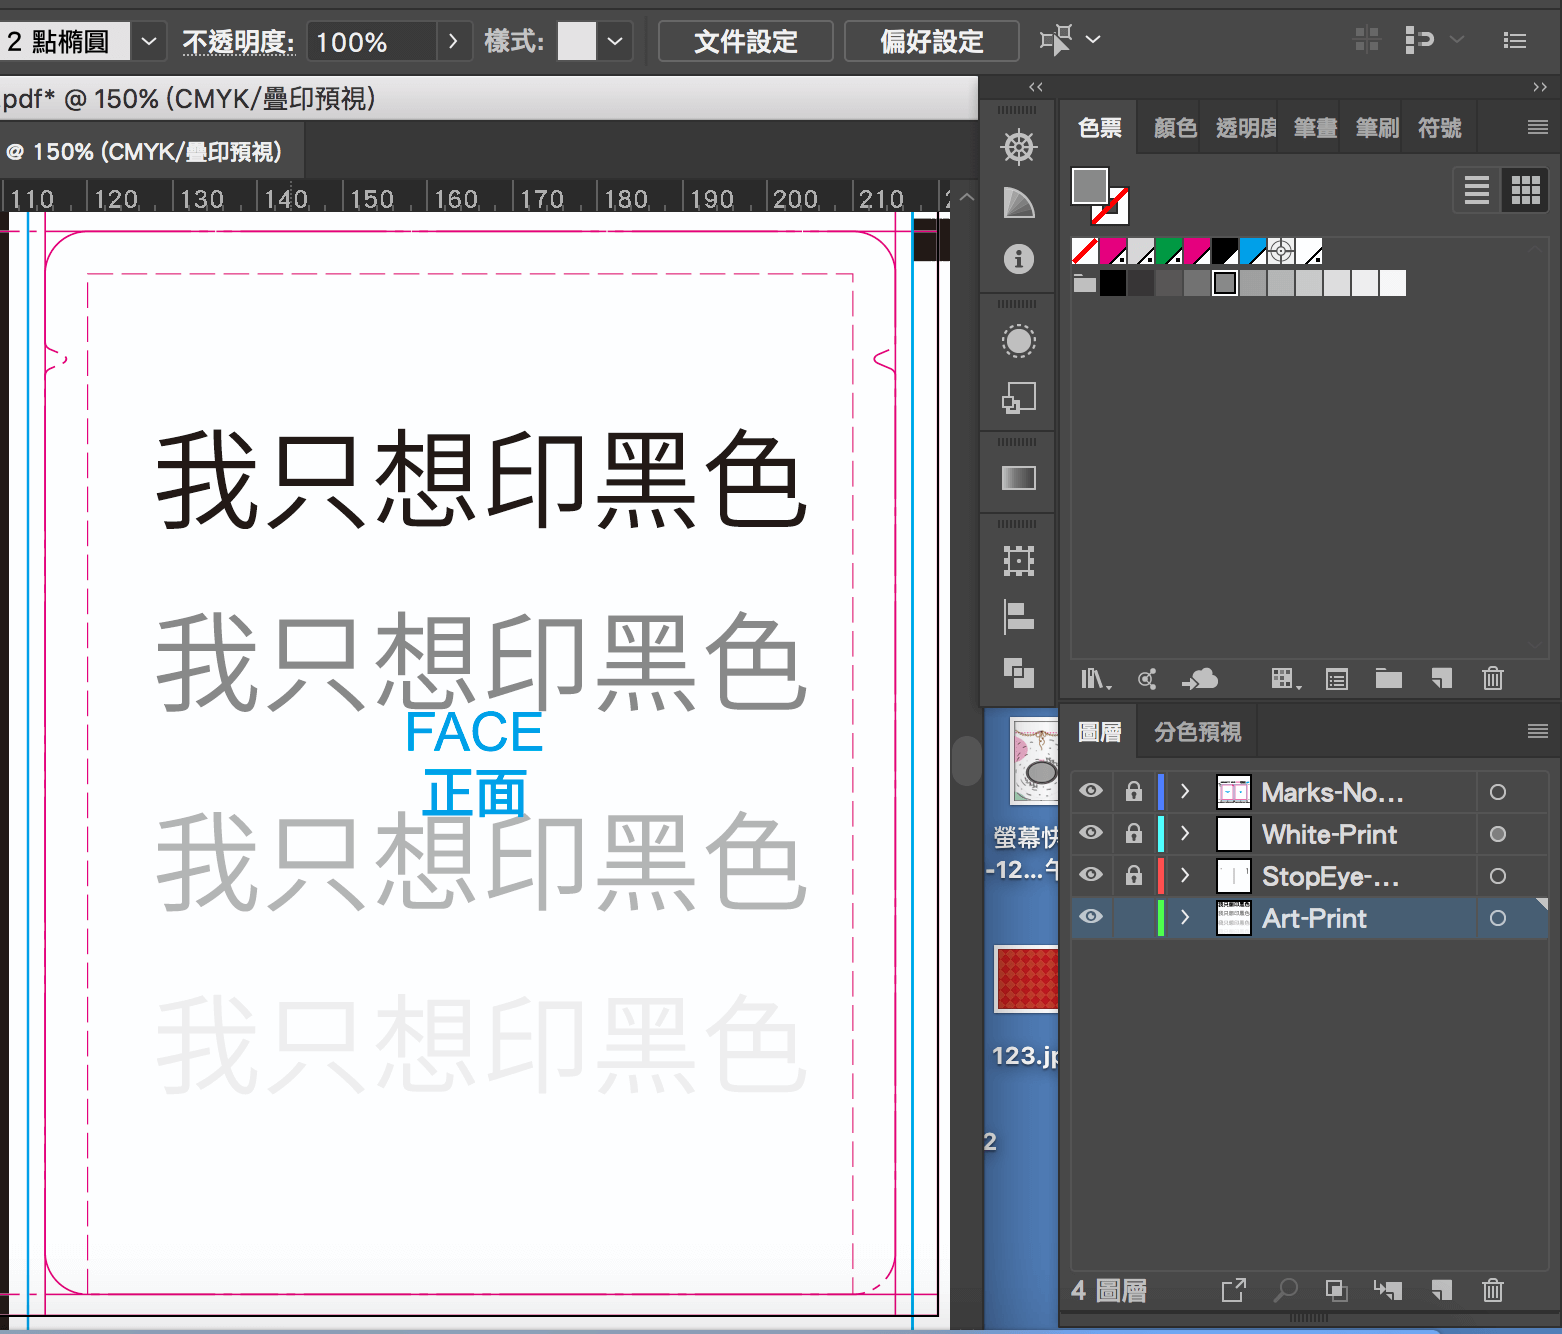Open the Pathfinder panel icon
The height and width of the screenshot is (1334, 1562).
tap(1018, 676)
